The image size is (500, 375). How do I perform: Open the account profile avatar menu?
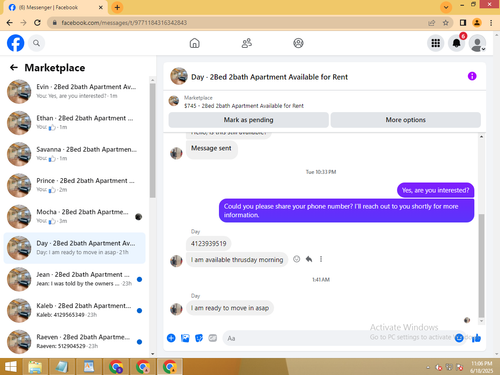click(477, 43)
